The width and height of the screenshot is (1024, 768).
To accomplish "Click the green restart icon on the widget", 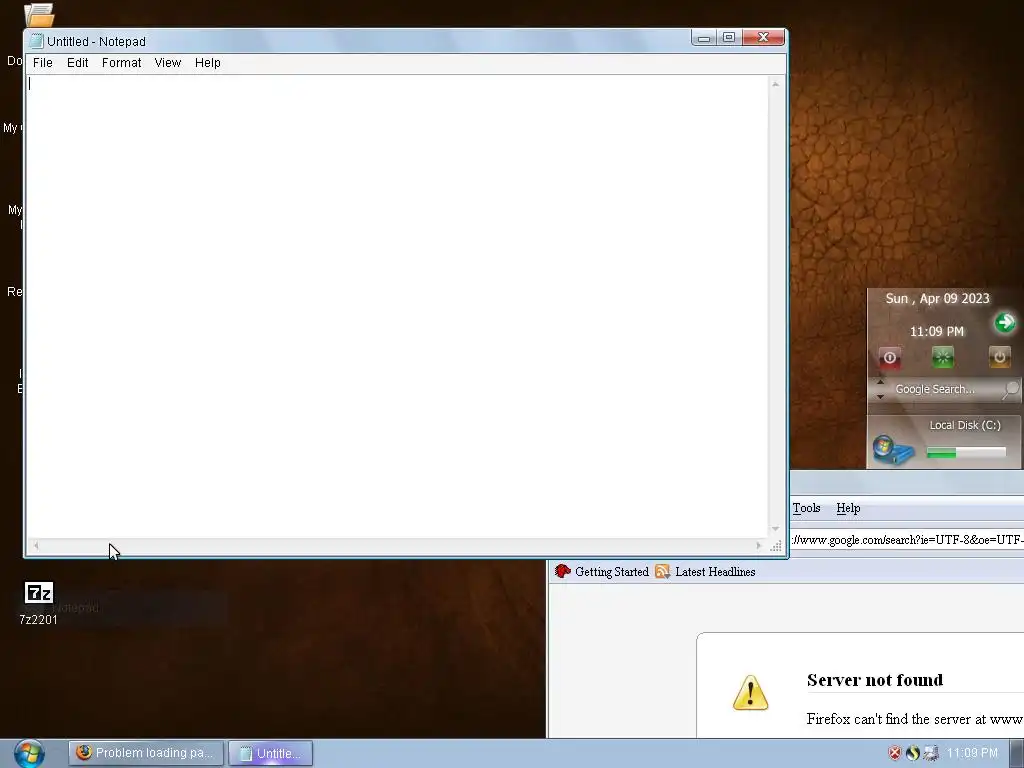I will 943,357.
